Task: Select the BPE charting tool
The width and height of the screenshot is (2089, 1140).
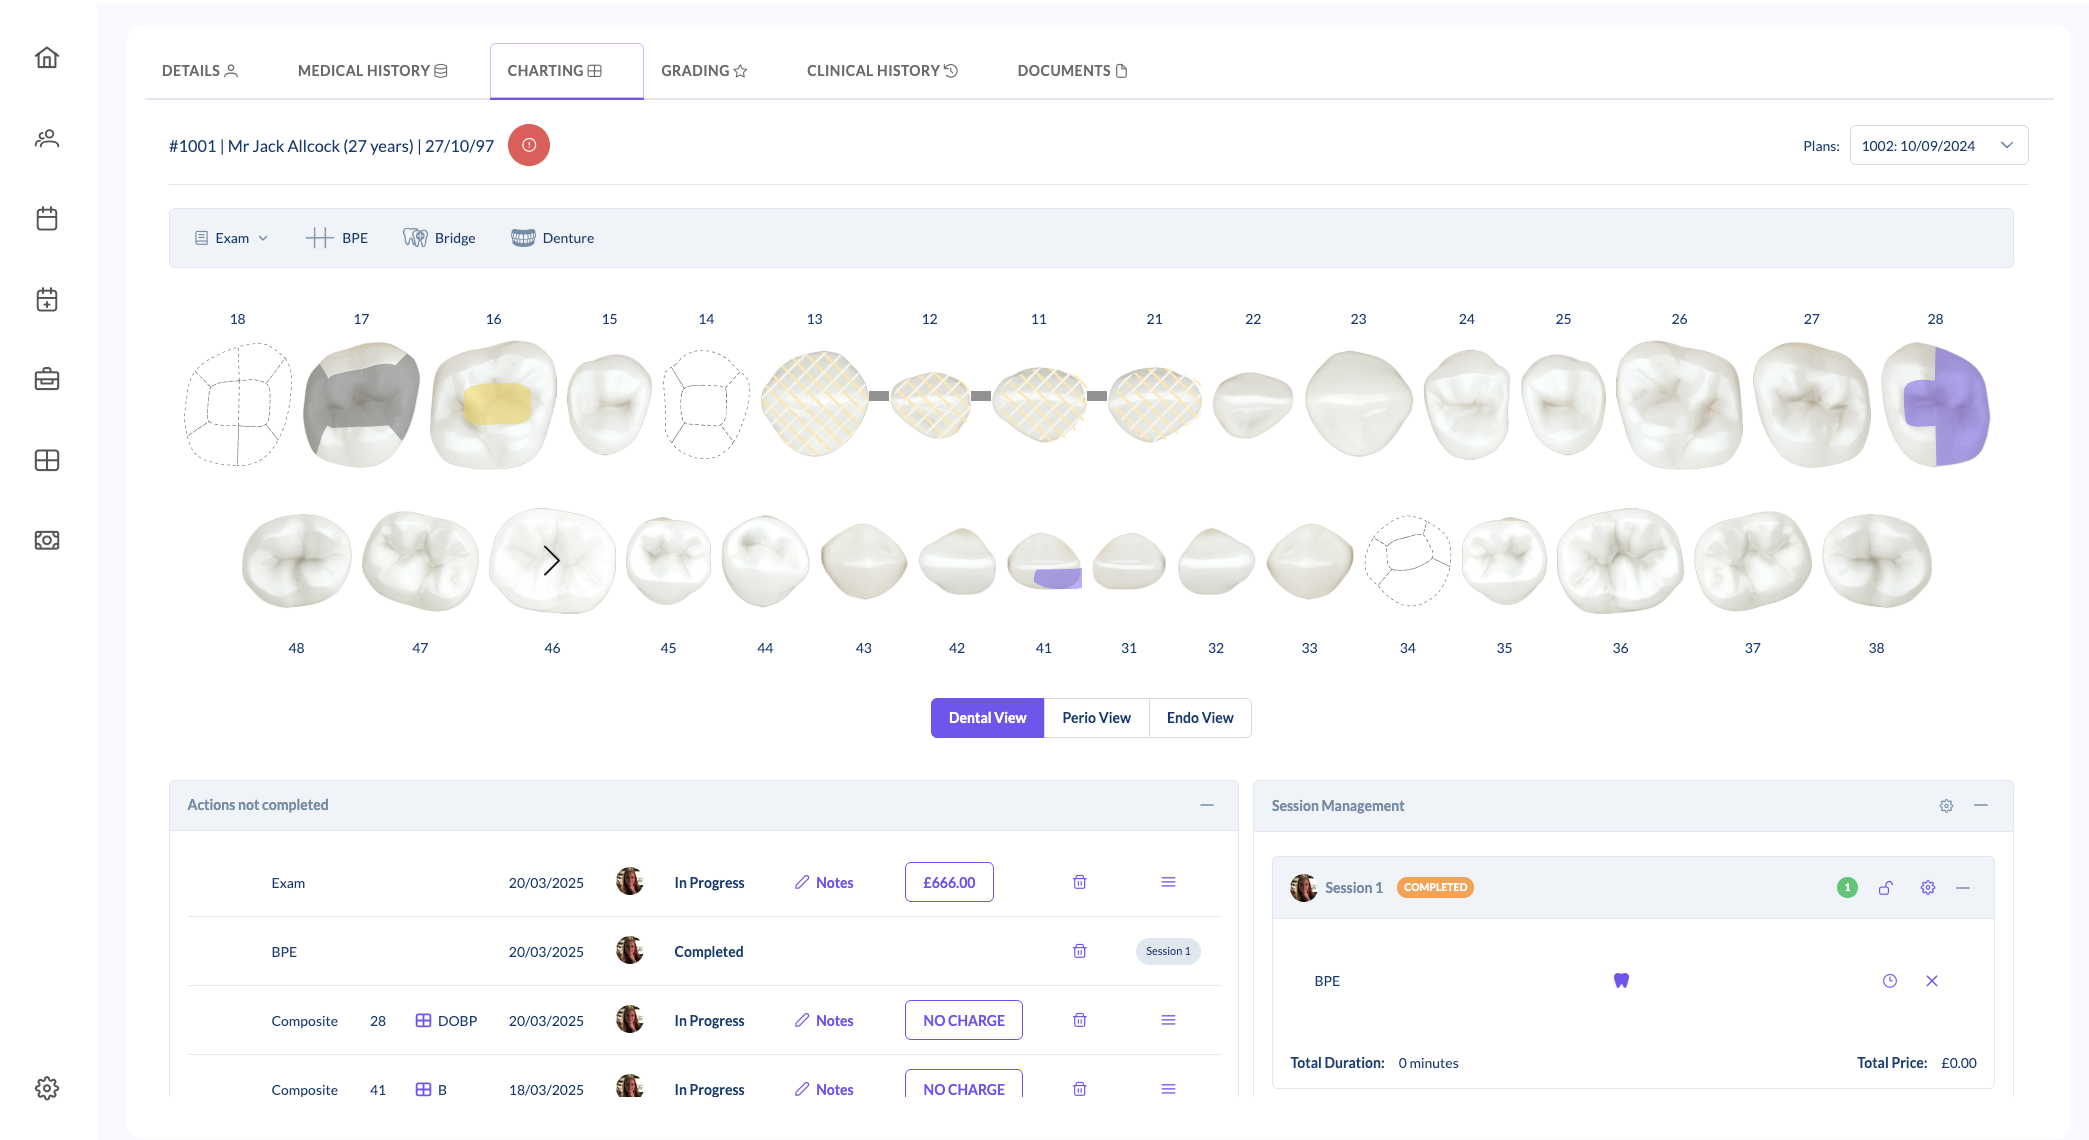Action: click(x=338, y=237)
